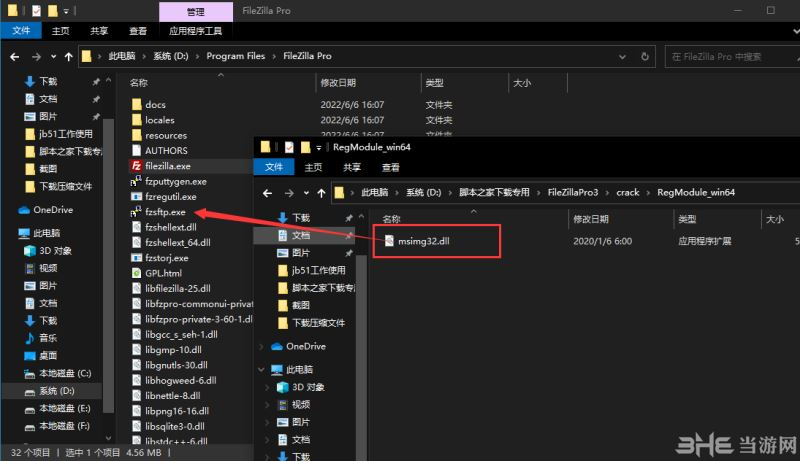Screen dimensions: 800x461
Task: Expand 3D 对象 node in RegModule_win64 navigation pane
Action: point(267,387)
